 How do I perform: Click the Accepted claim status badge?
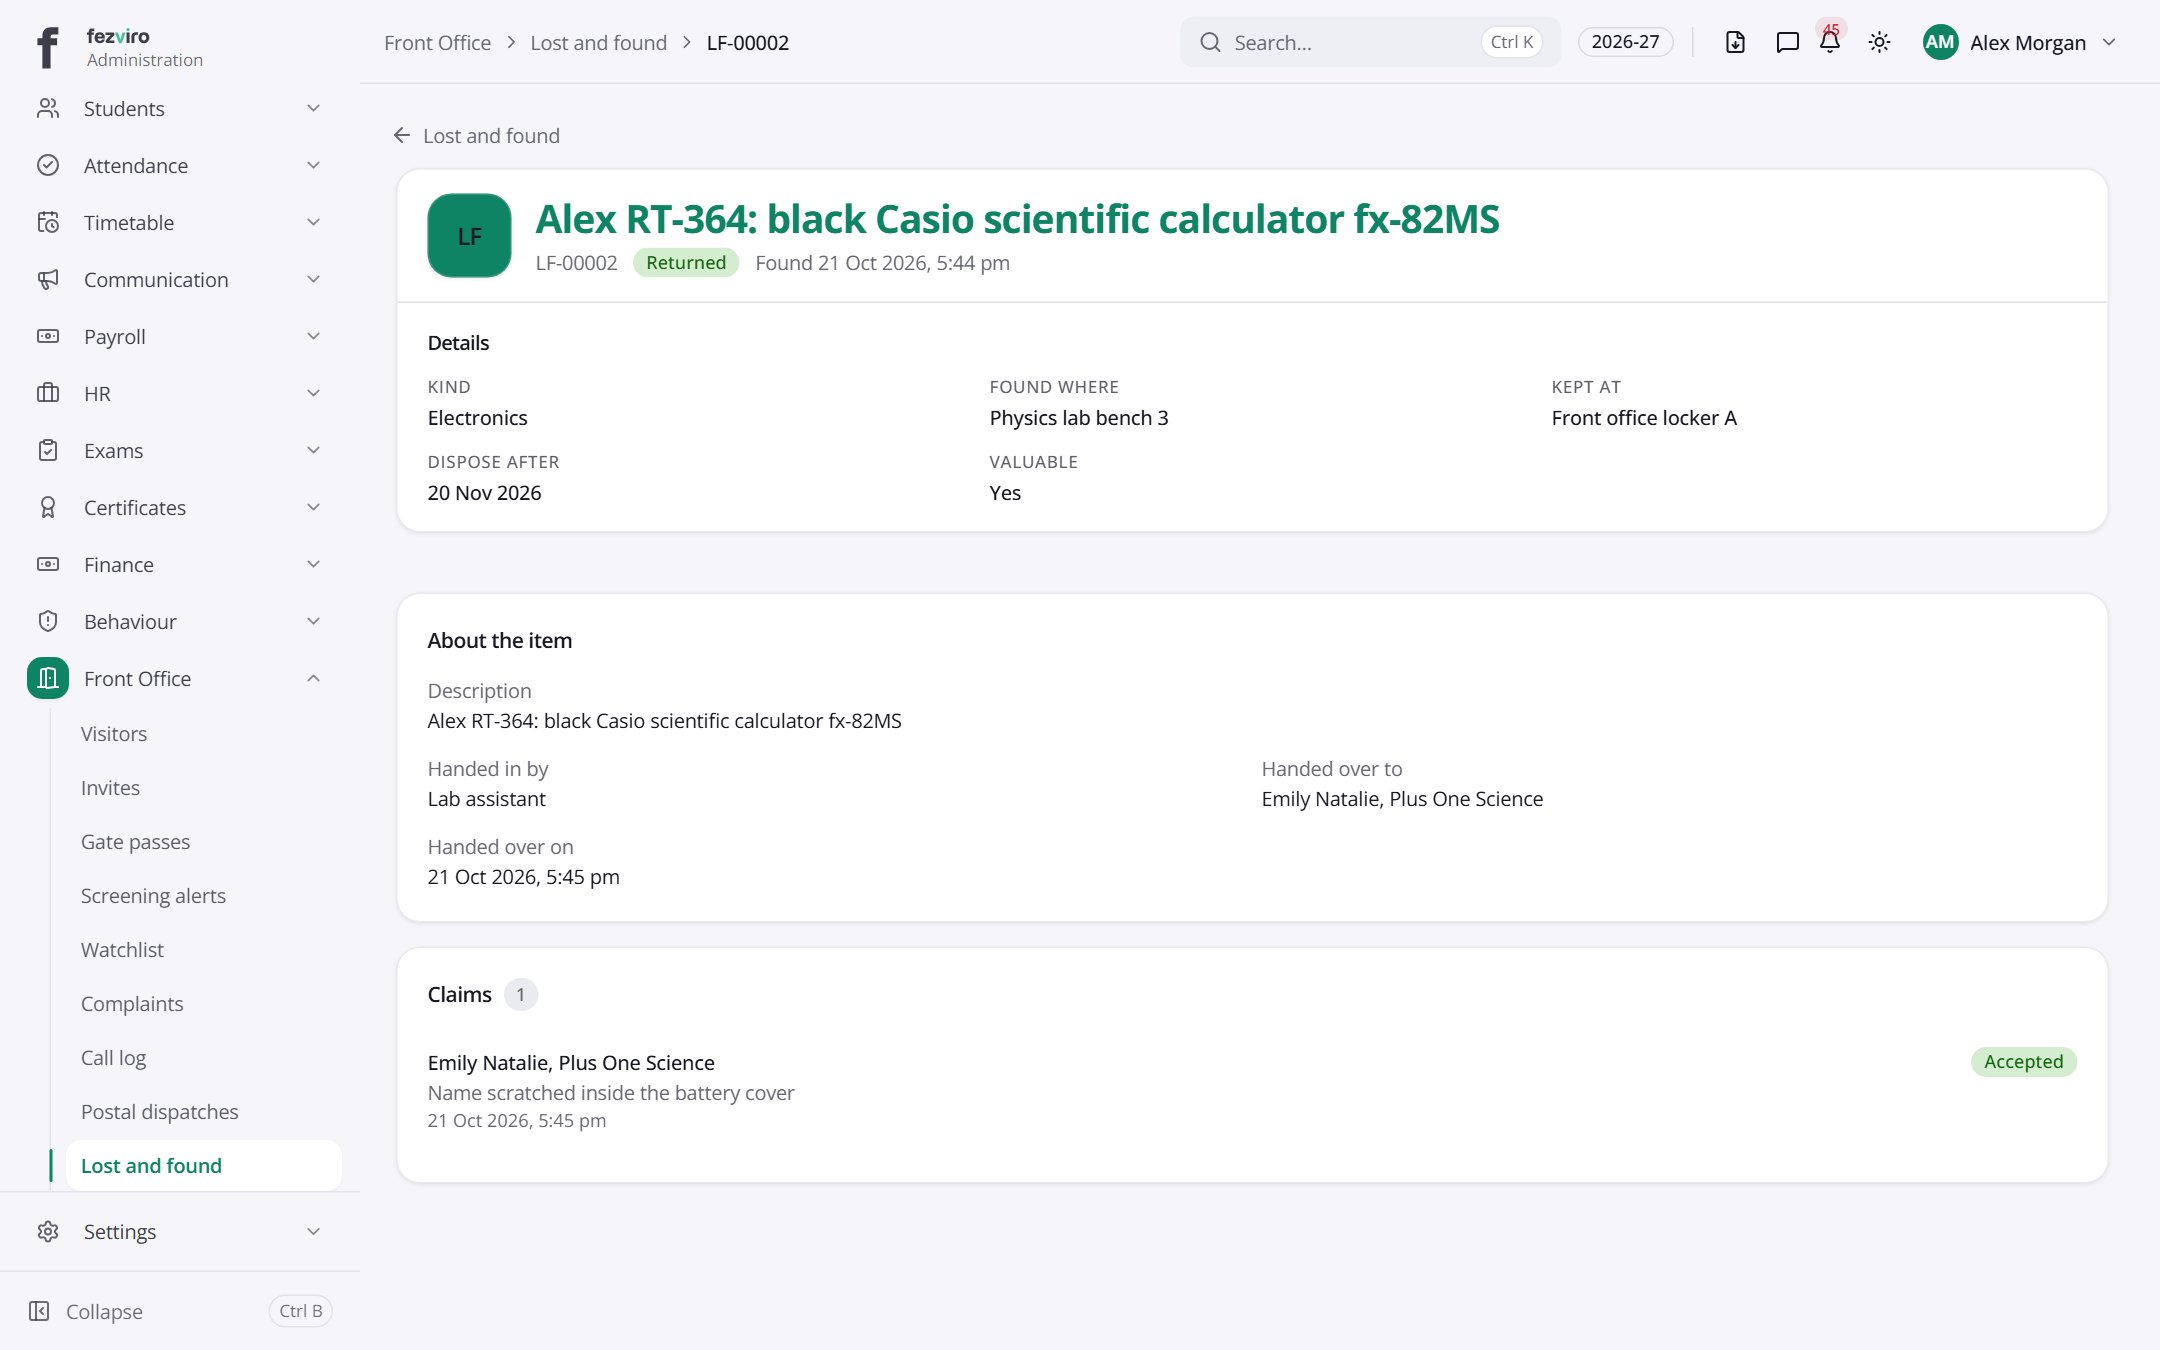2023,1061
